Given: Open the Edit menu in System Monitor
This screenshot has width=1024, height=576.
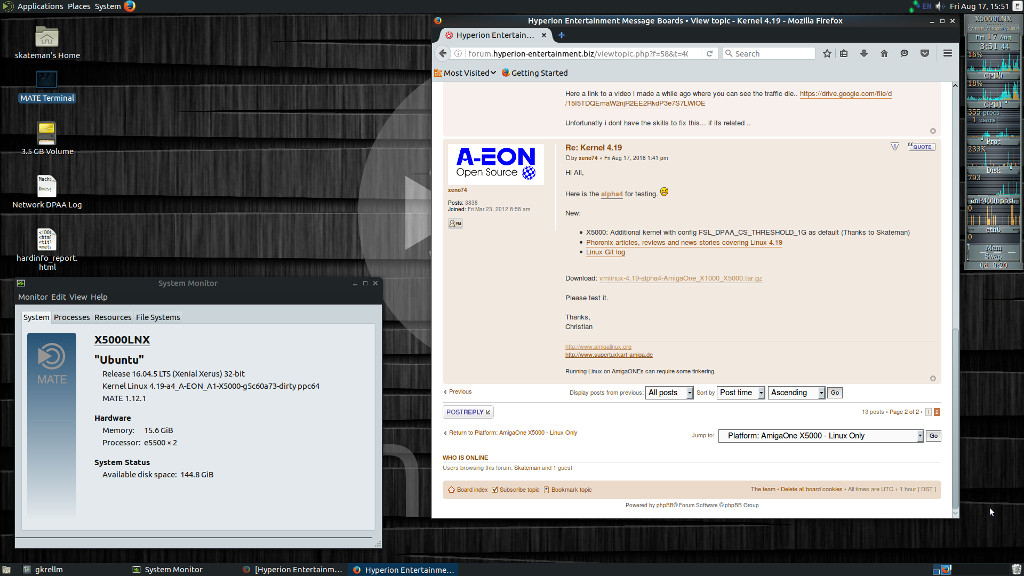Looking at the screenshot, I should [58, 297].
